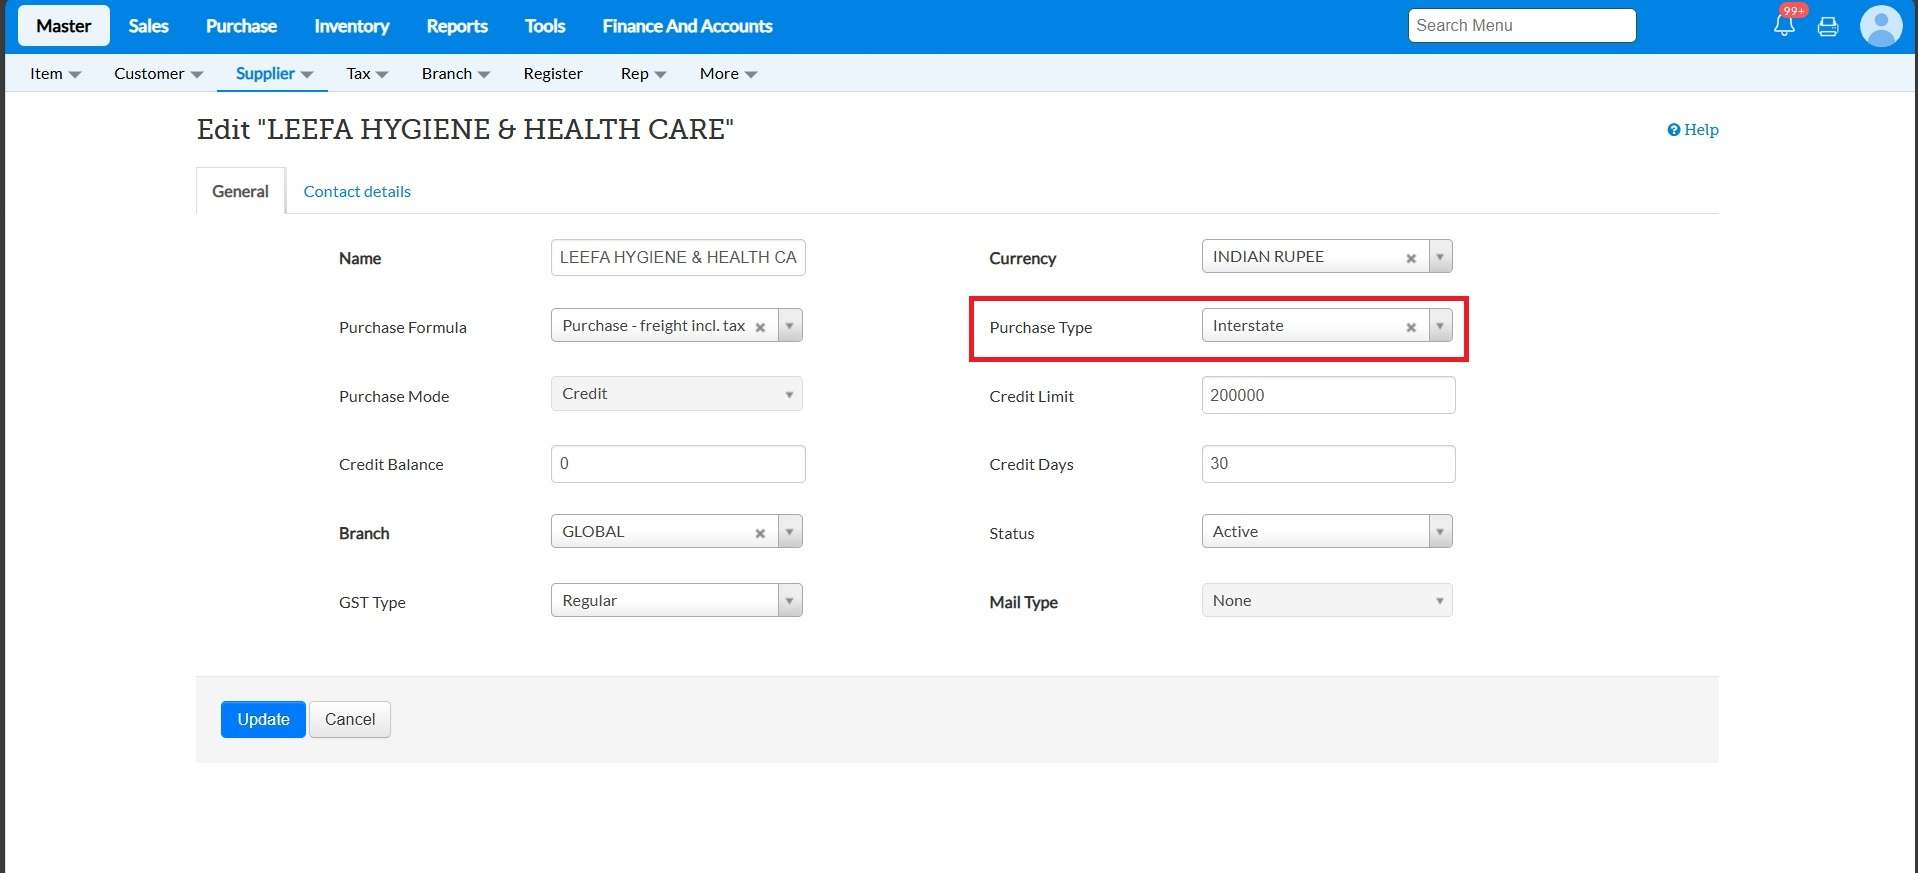Open the notifications bell icon
Image resolution: width=1918 pixels, height=873 pixels.
pos(1784,26)
